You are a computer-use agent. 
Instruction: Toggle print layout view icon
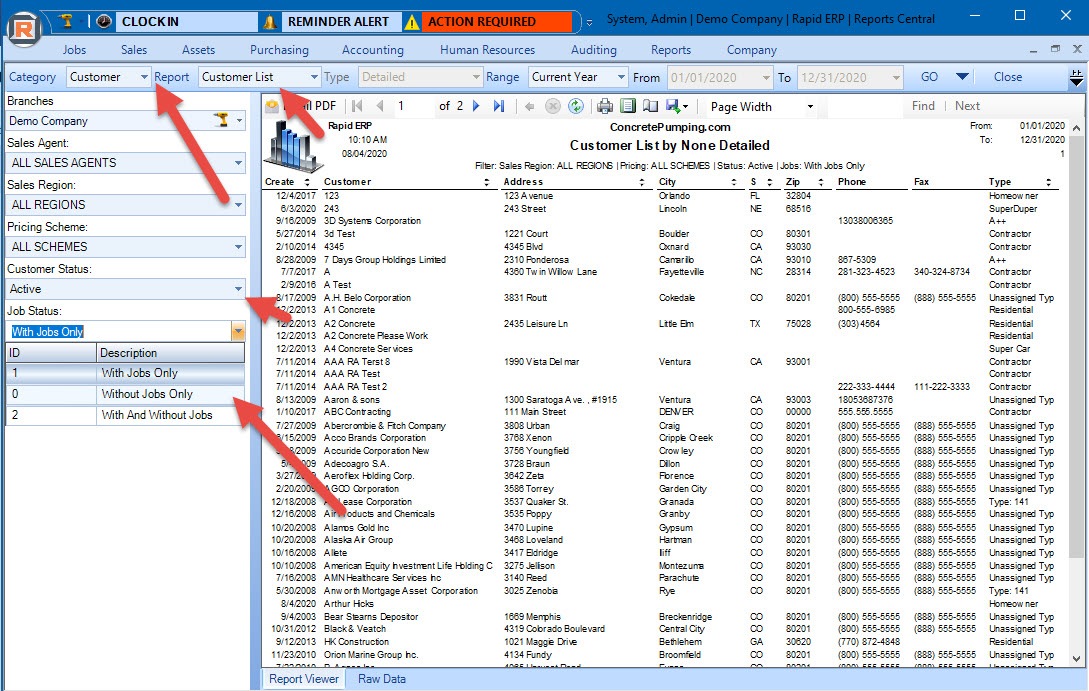[x=628, y=106]
